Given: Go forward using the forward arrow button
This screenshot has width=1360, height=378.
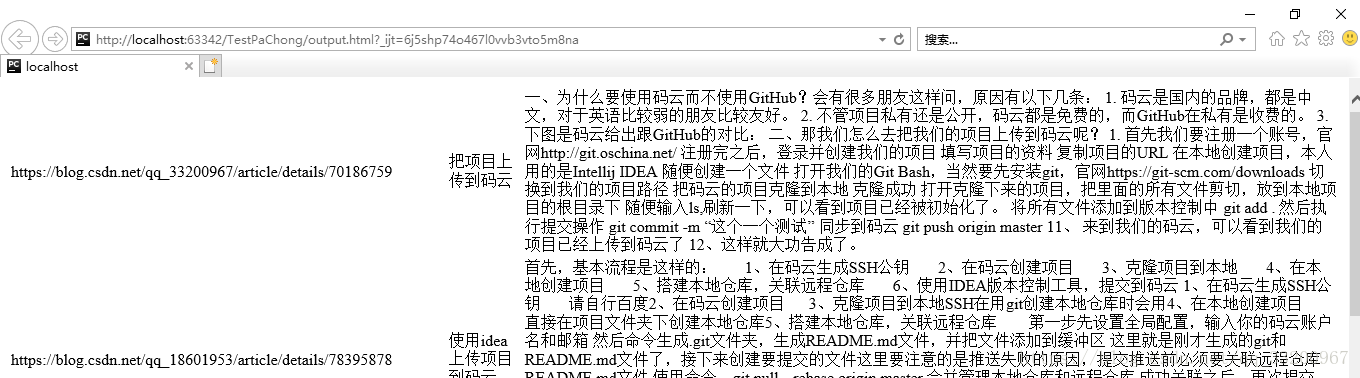Looking at the screenshot, I should pyautogui.click(x=55, y=39).
